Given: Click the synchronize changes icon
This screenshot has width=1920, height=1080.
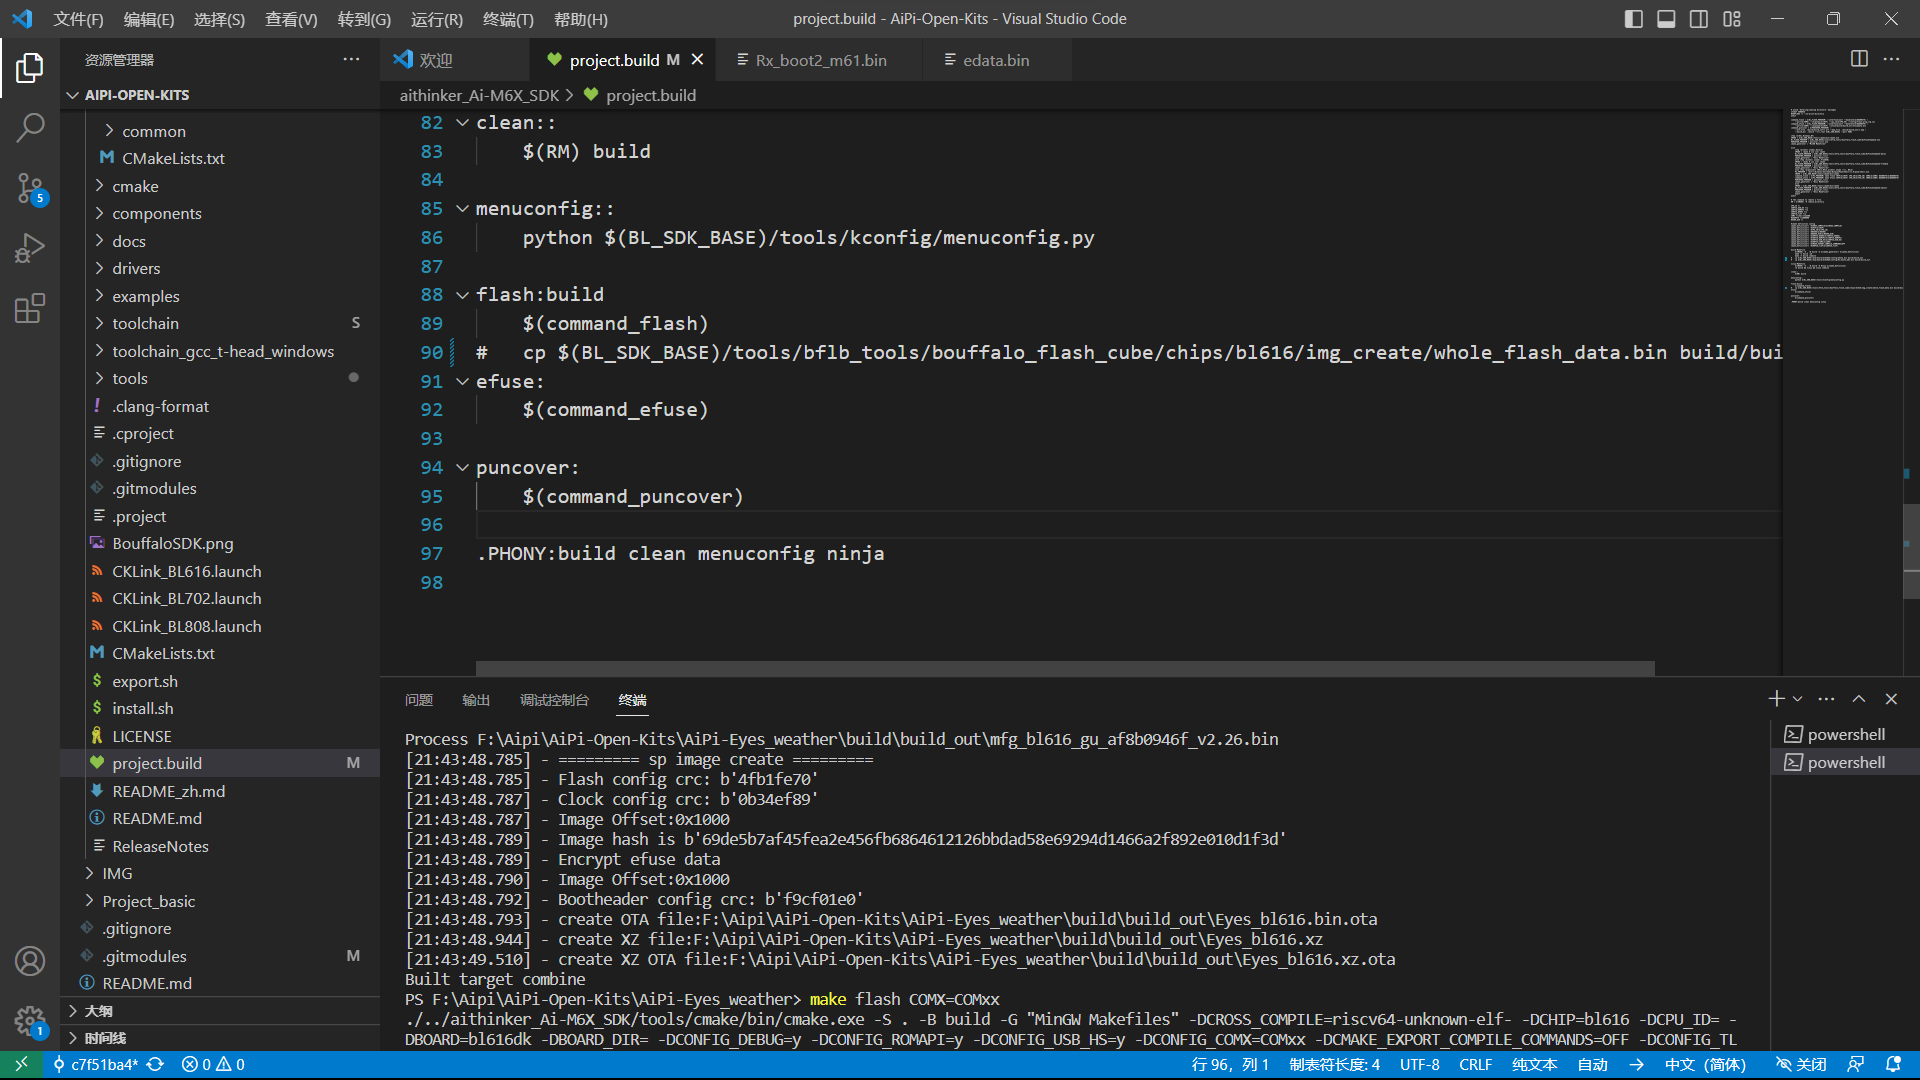Looking at the screenshot, I should tap(156, 1065).
